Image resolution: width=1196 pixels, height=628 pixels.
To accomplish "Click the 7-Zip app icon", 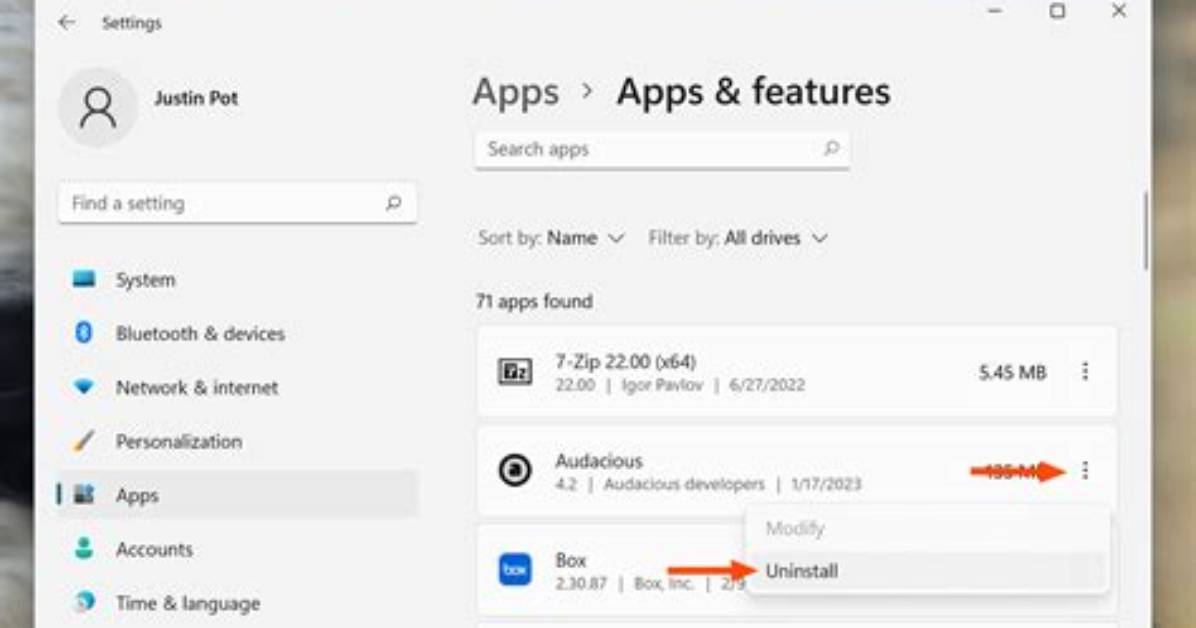I will (x=515, y=372).
